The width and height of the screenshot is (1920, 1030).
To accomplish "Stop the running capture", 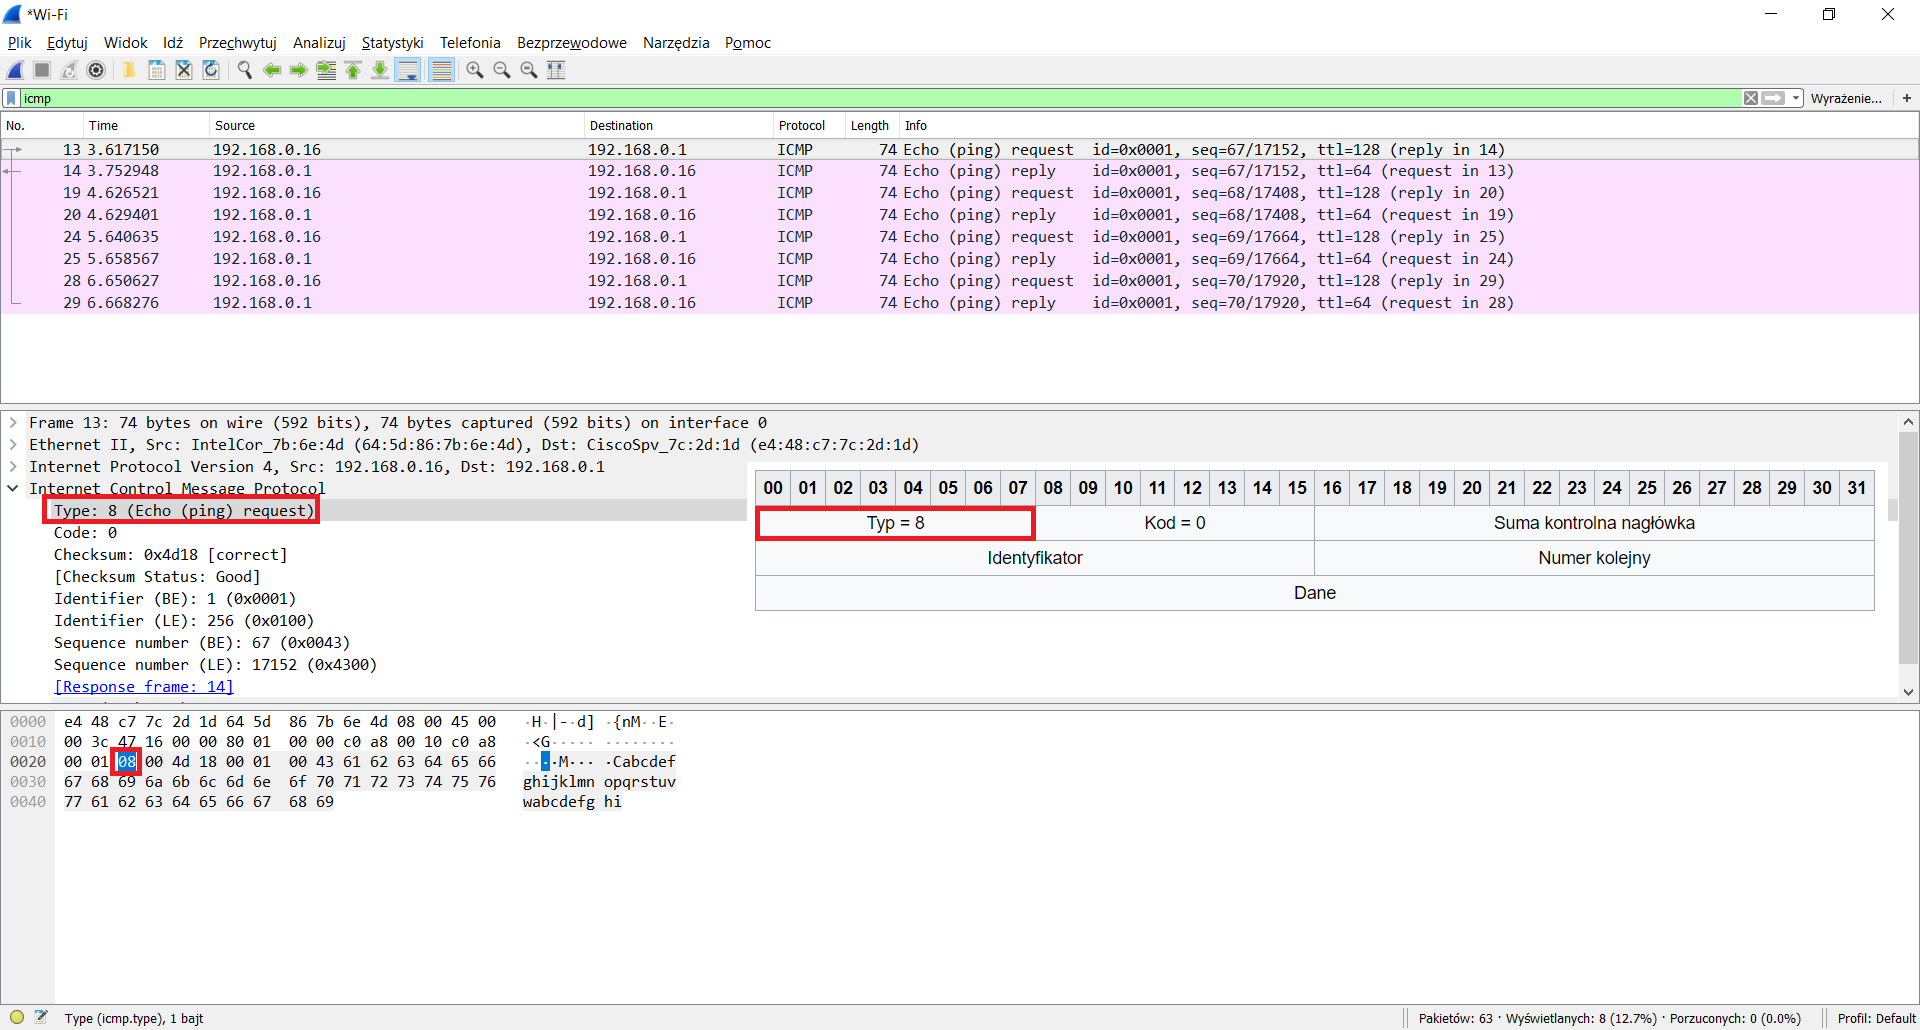I will (x=42, y=70).
